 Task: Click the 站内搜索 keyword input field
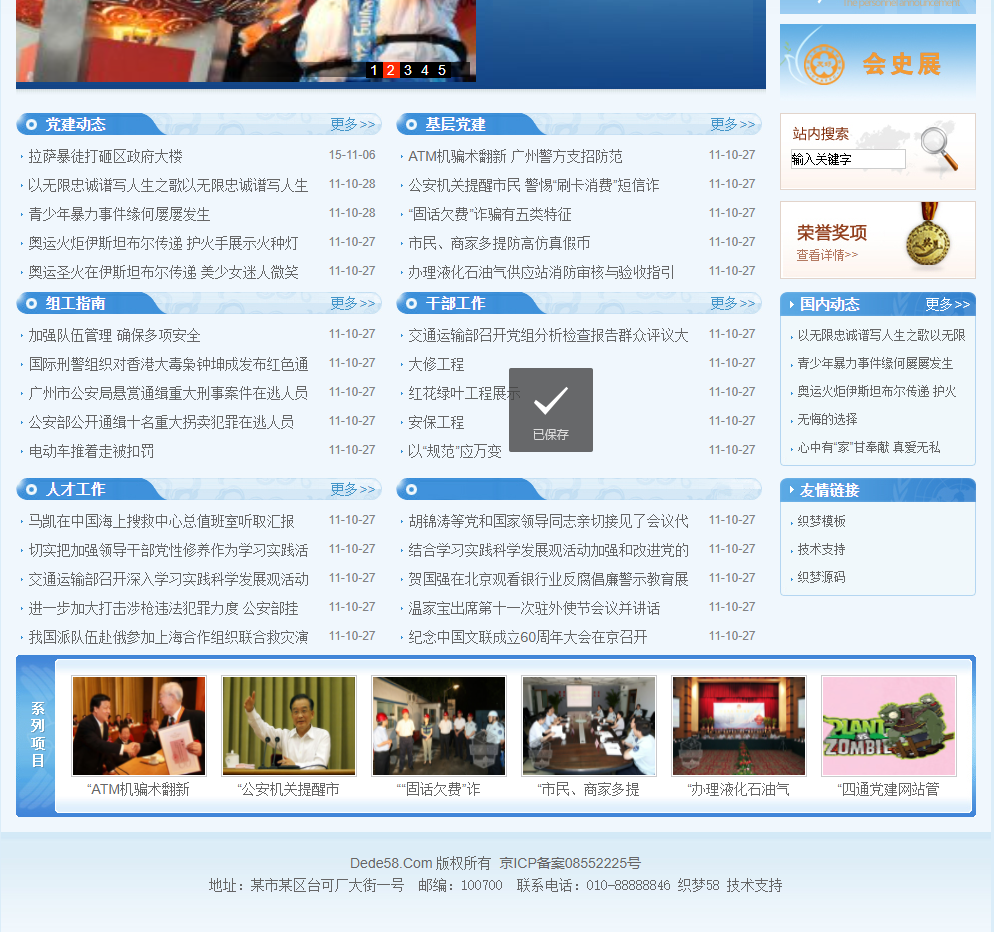pos(848,159)
